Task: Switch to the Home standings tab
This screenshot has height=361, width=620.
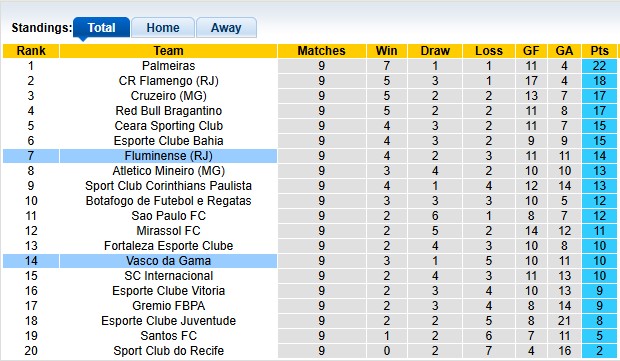Action: pos(163,28)
